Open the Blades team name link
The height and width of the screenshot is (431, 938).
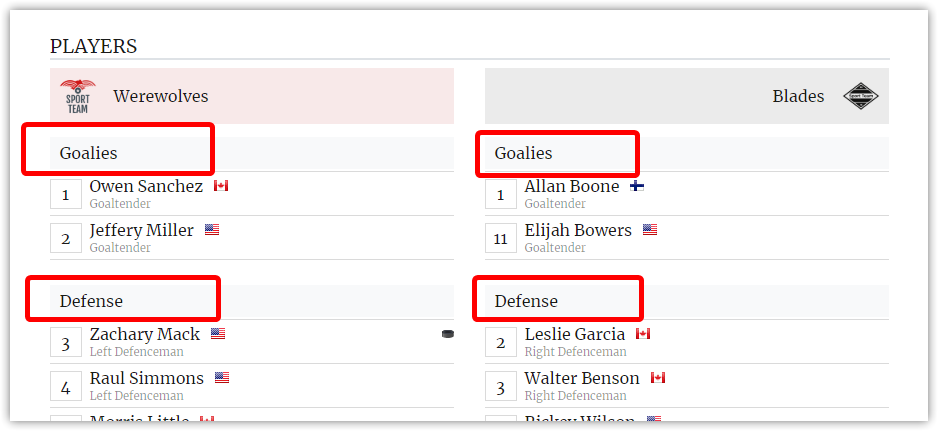[798, 96]
